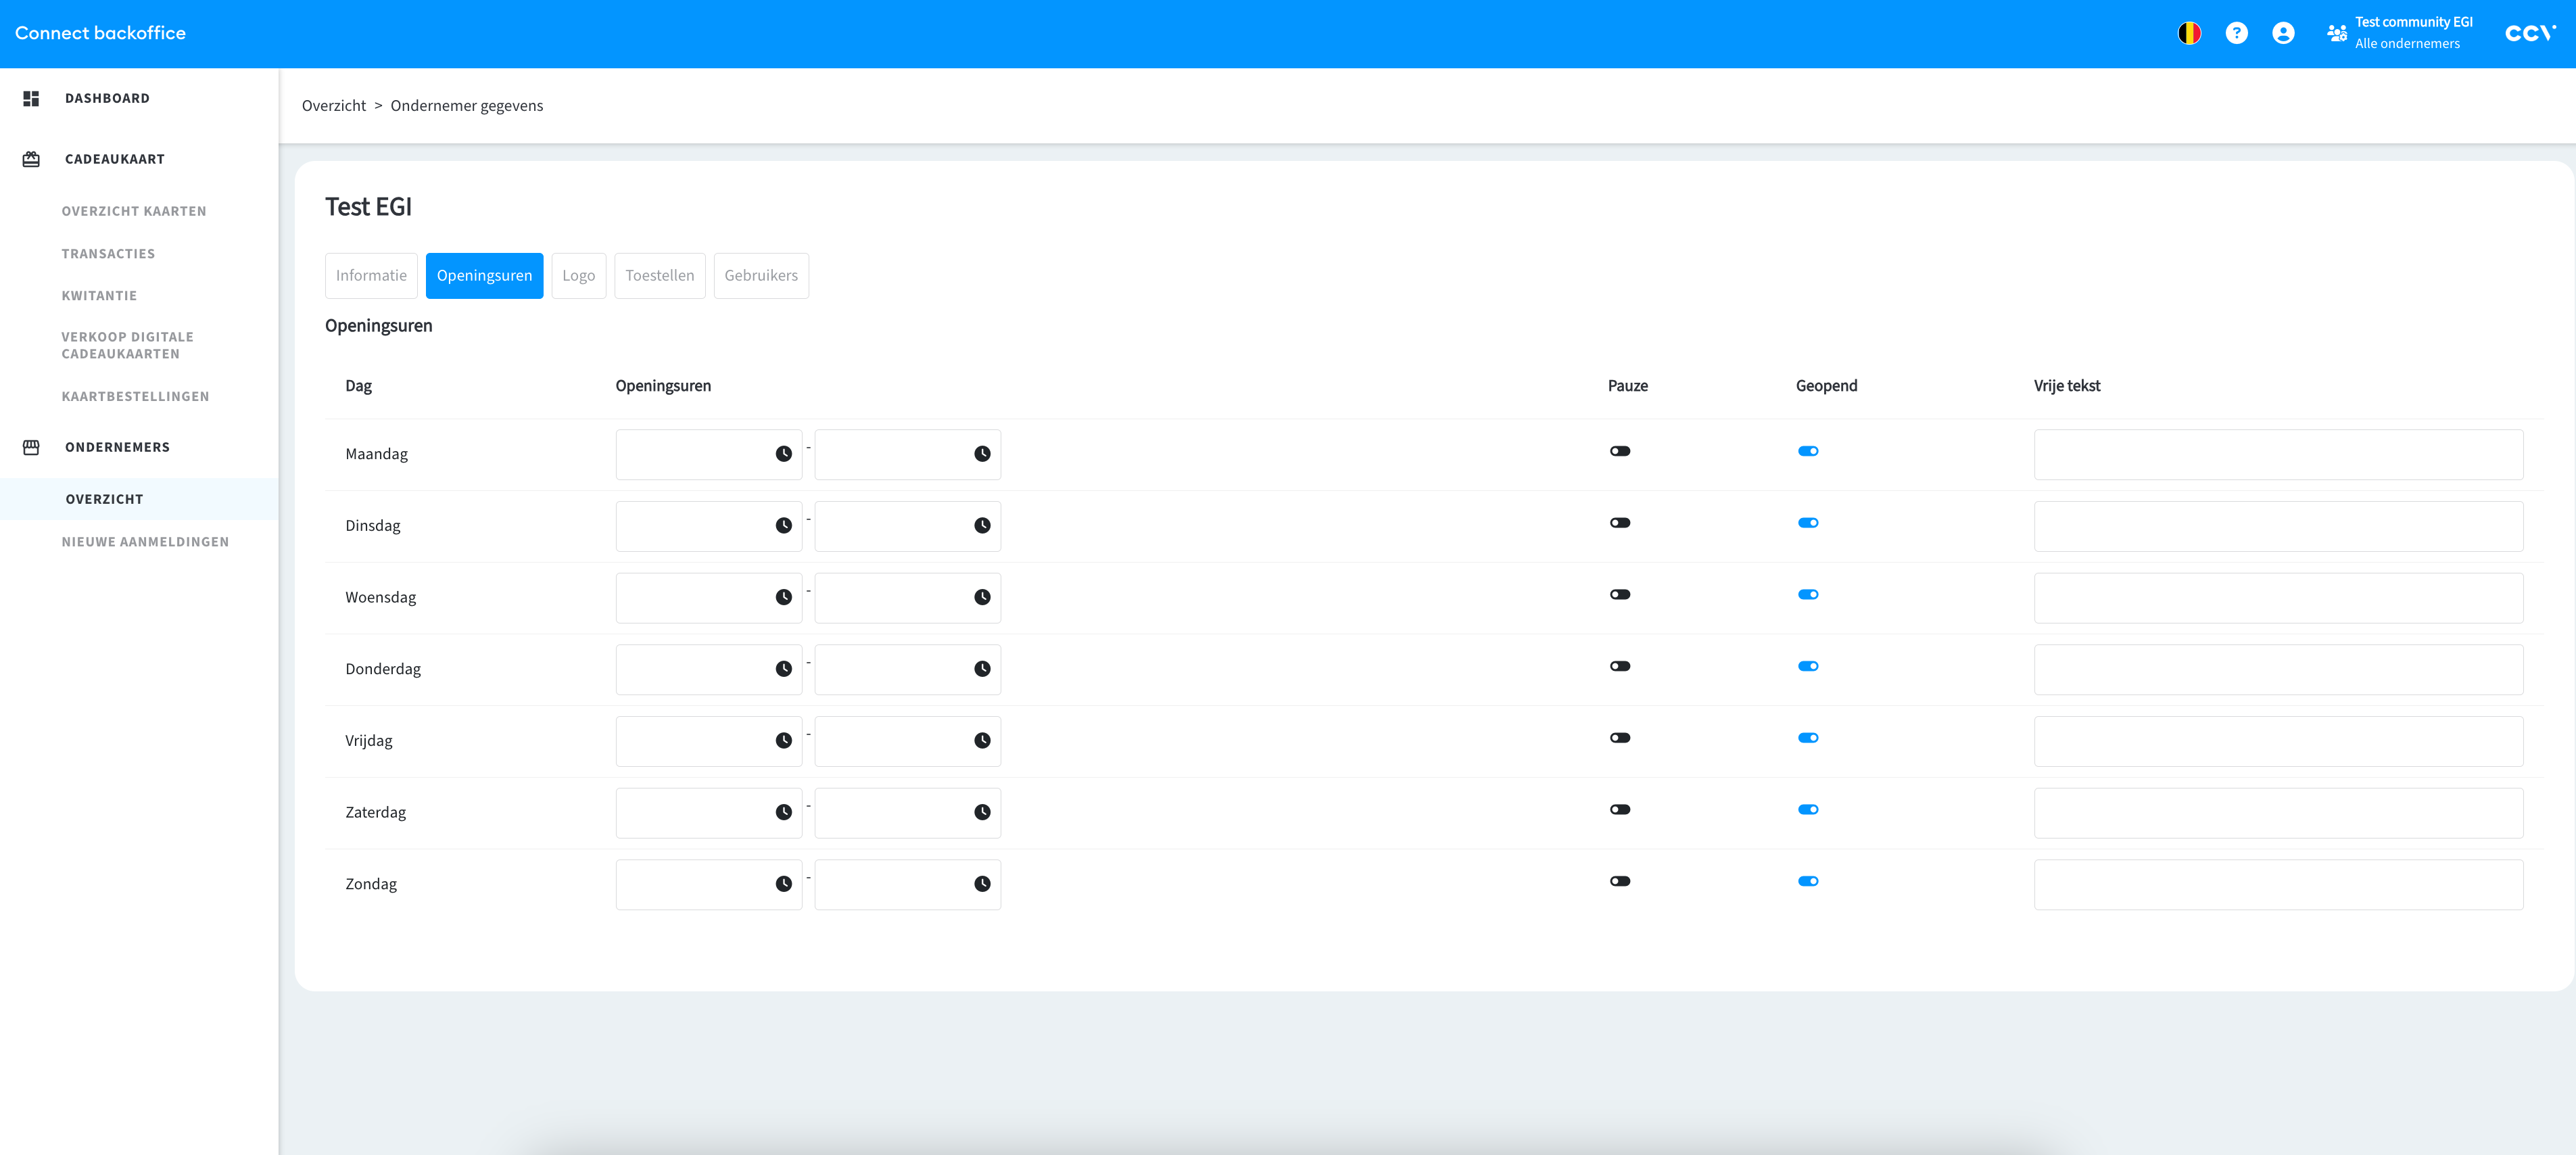This screenshot has height=1155, width=2576.
Task: Switch to the Toestellen tab
Action: pos(659,276)
